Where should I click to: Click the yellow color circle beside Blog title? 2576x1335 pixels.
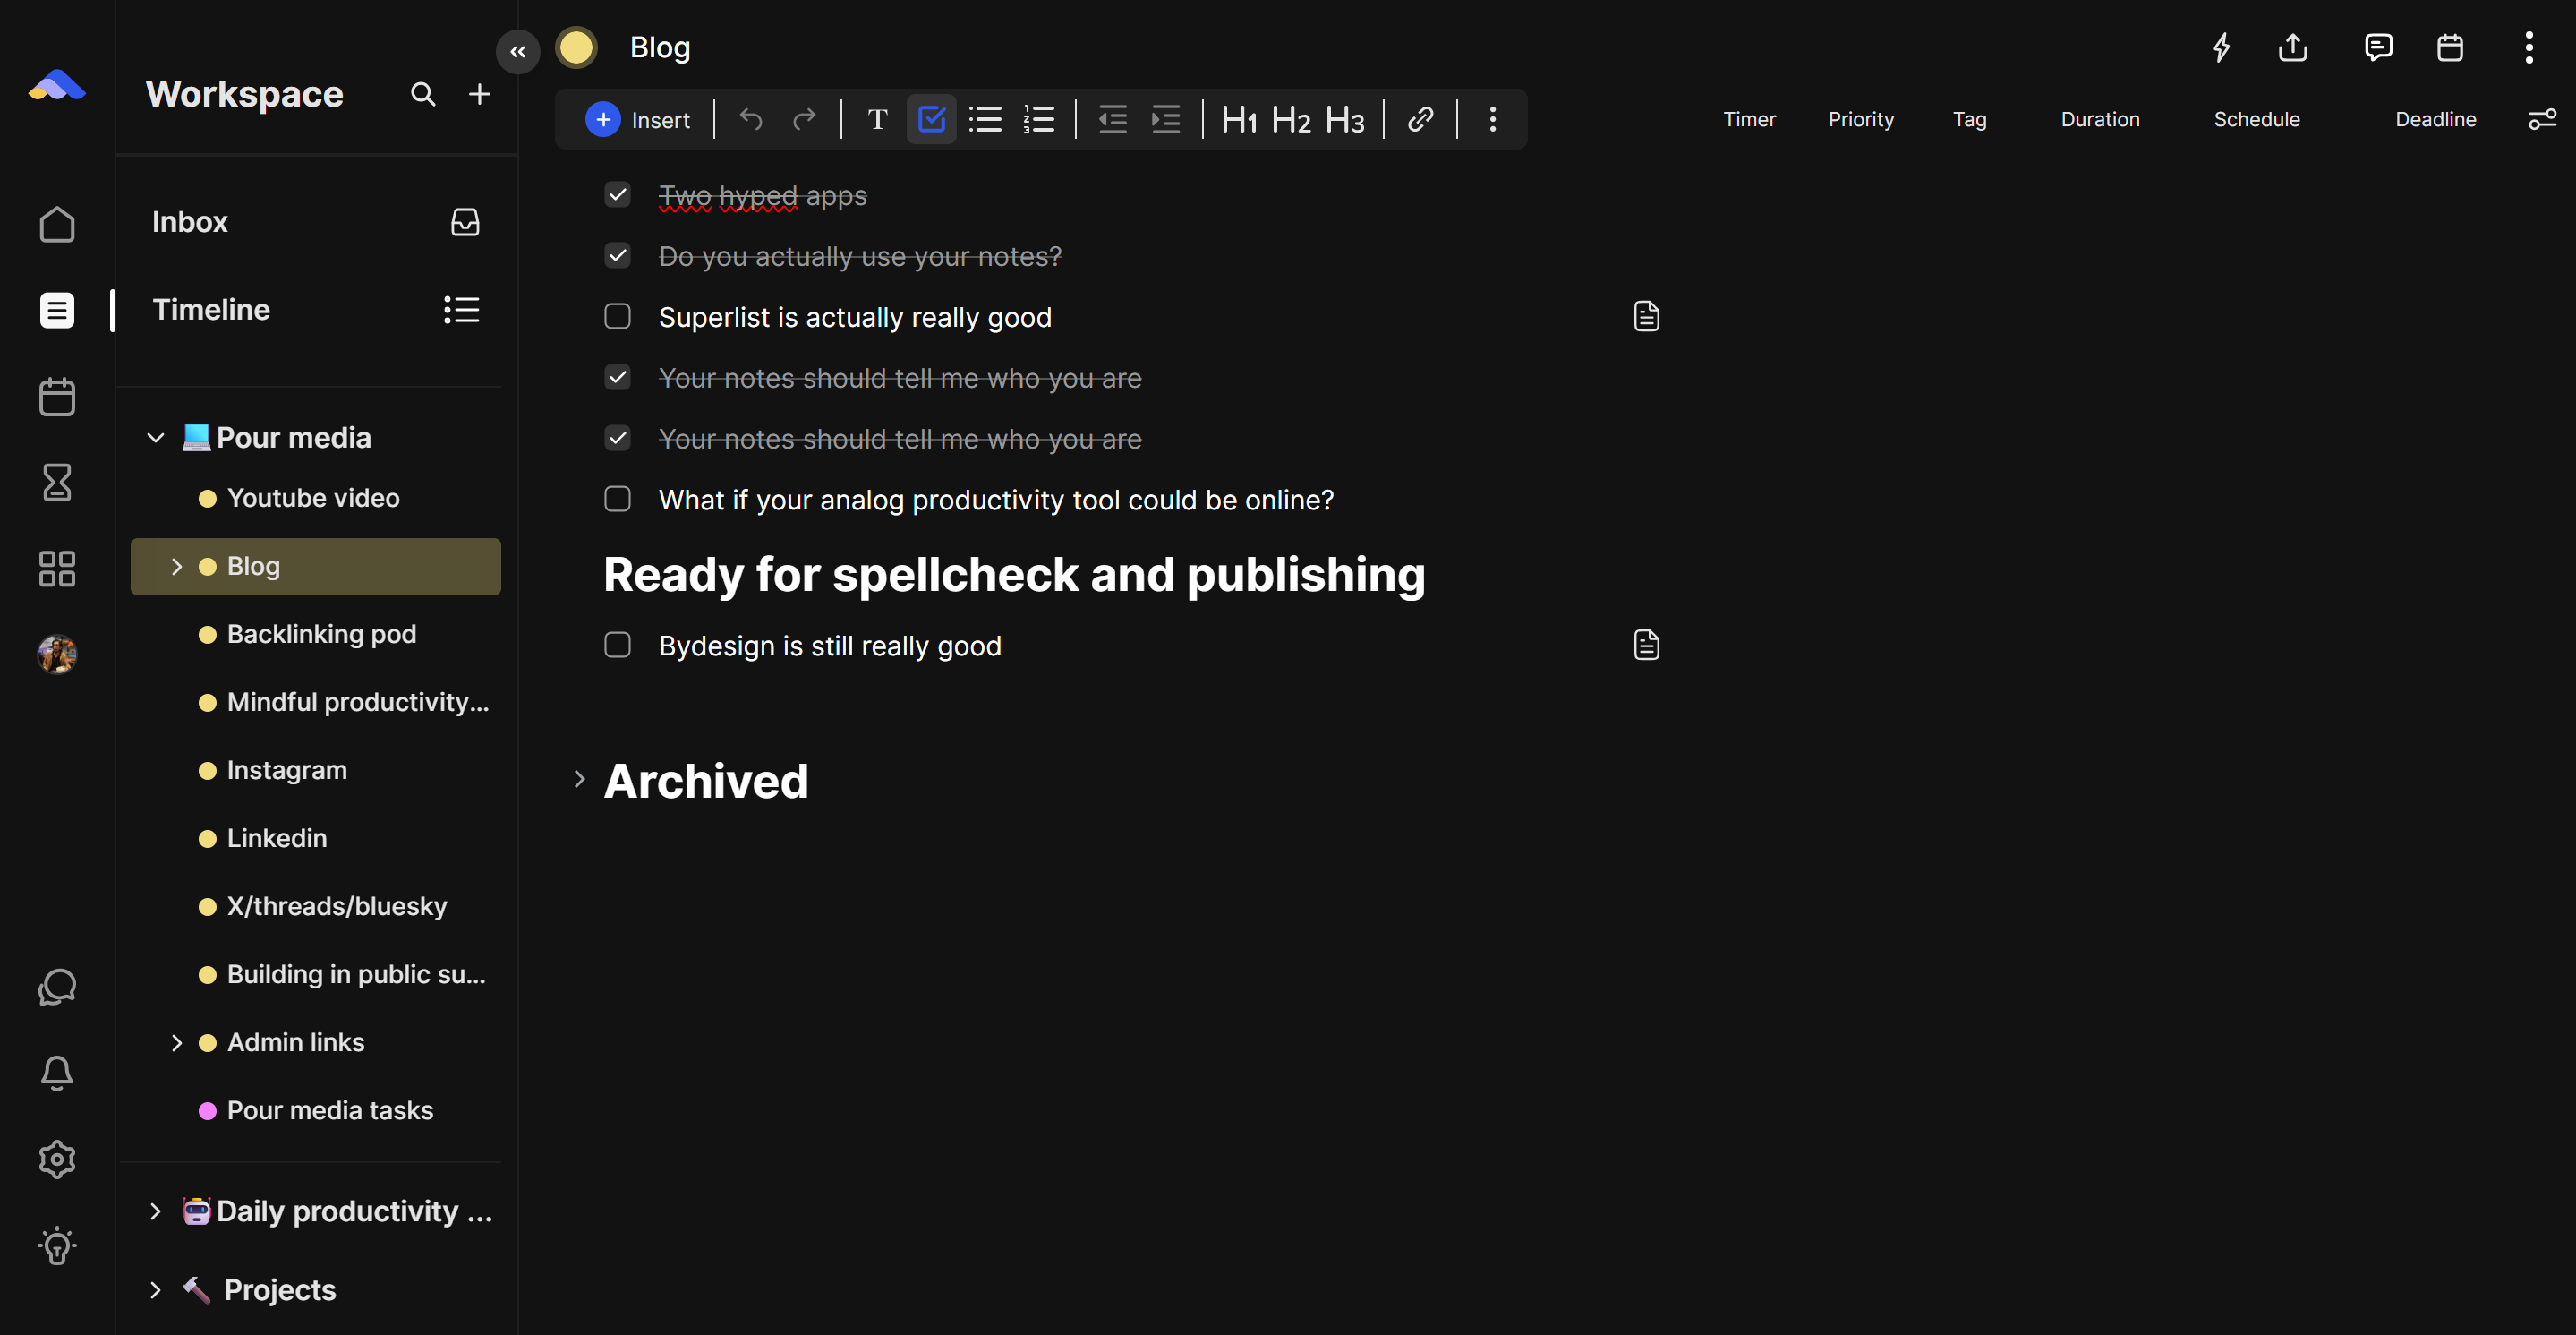(x=576, y=47)
